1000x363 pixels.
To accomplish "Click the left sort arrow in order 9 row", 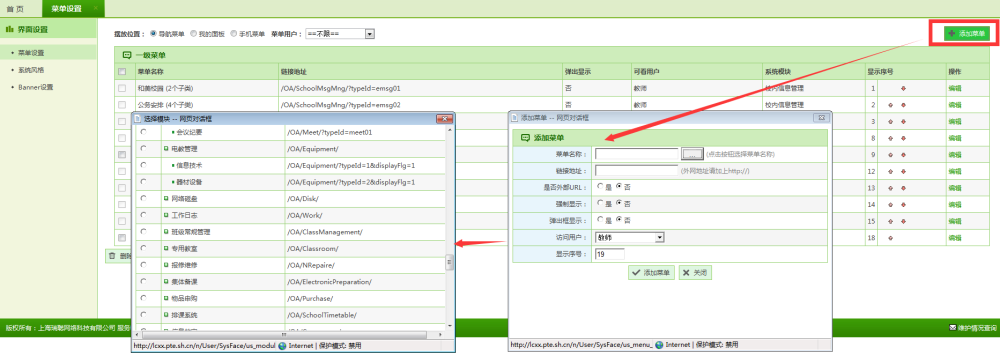I will [x=890, y=154].
